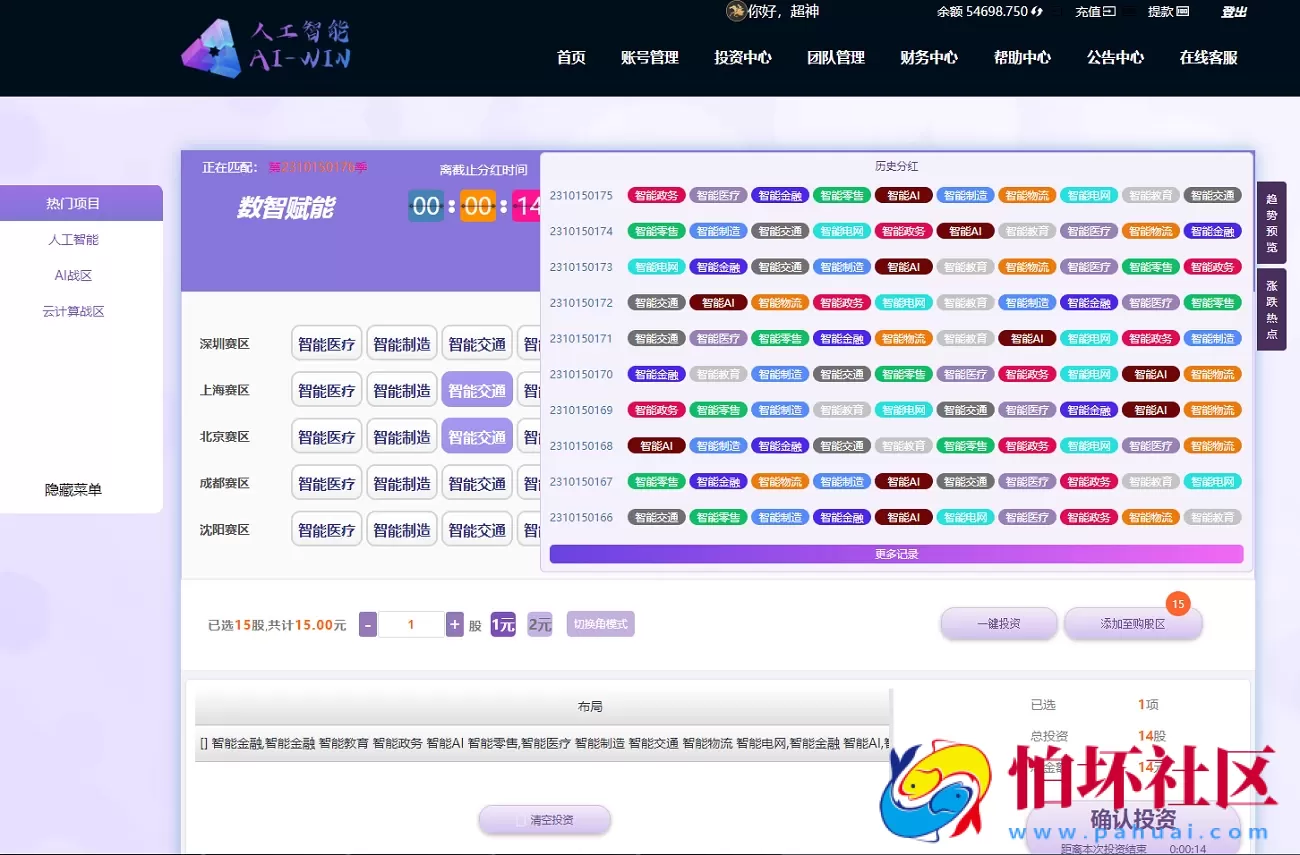Select the 1元 denomination option
The height and width of the screenshot is (855, 1300).
tap(503, 624)
